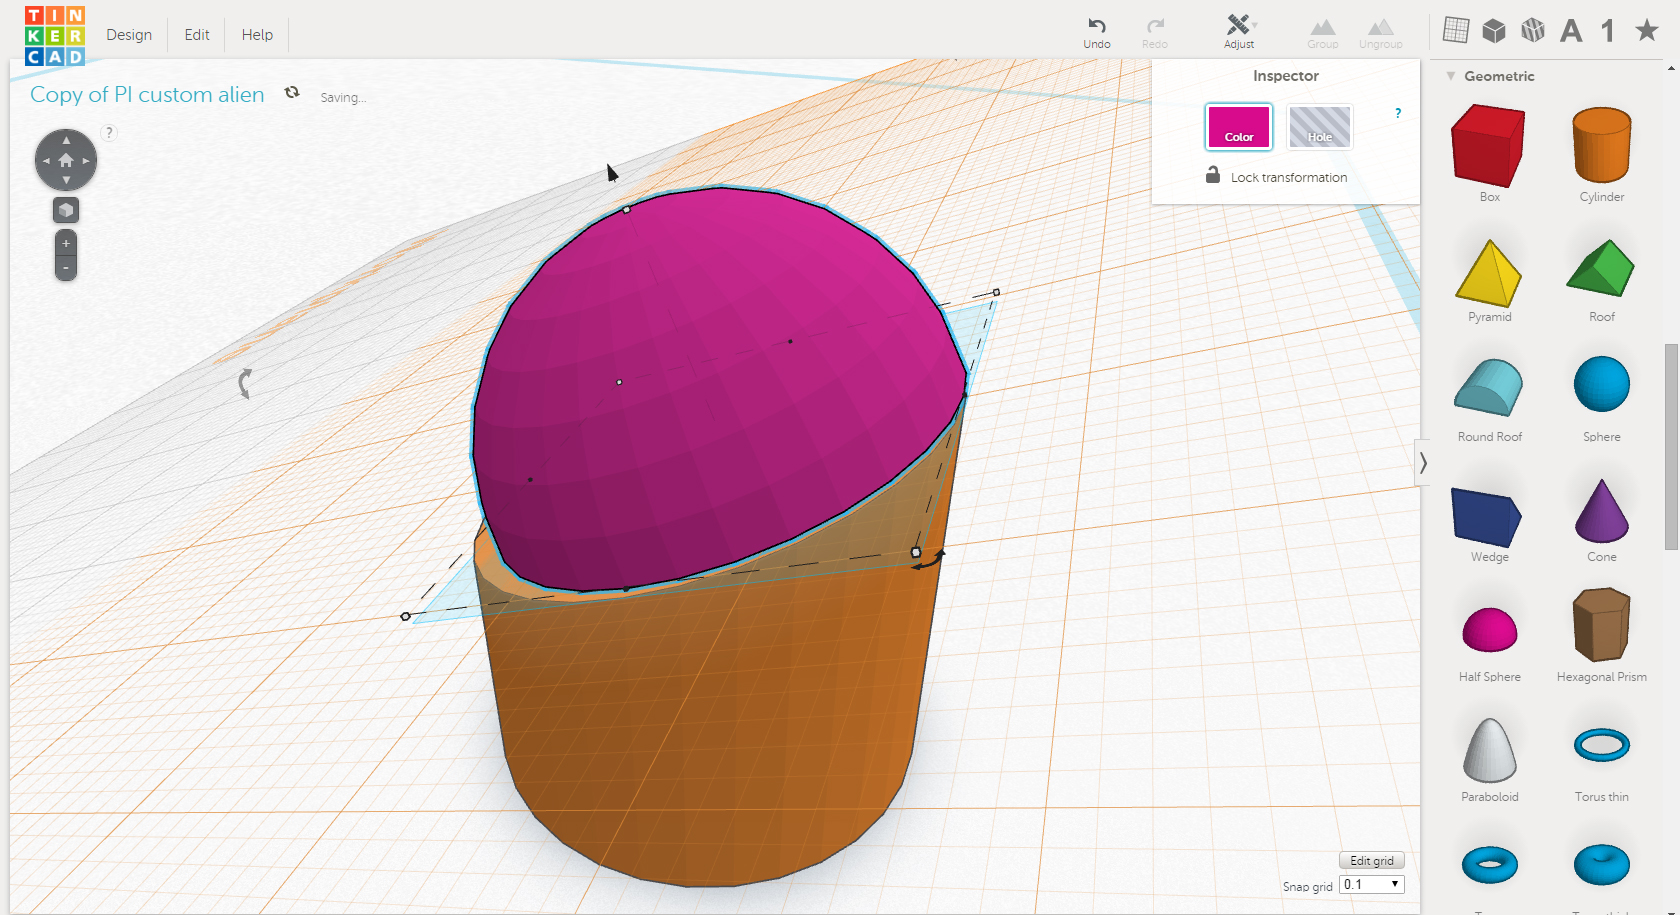Open the Design menu
The image size is (1680, 915).
click(129, 35)
